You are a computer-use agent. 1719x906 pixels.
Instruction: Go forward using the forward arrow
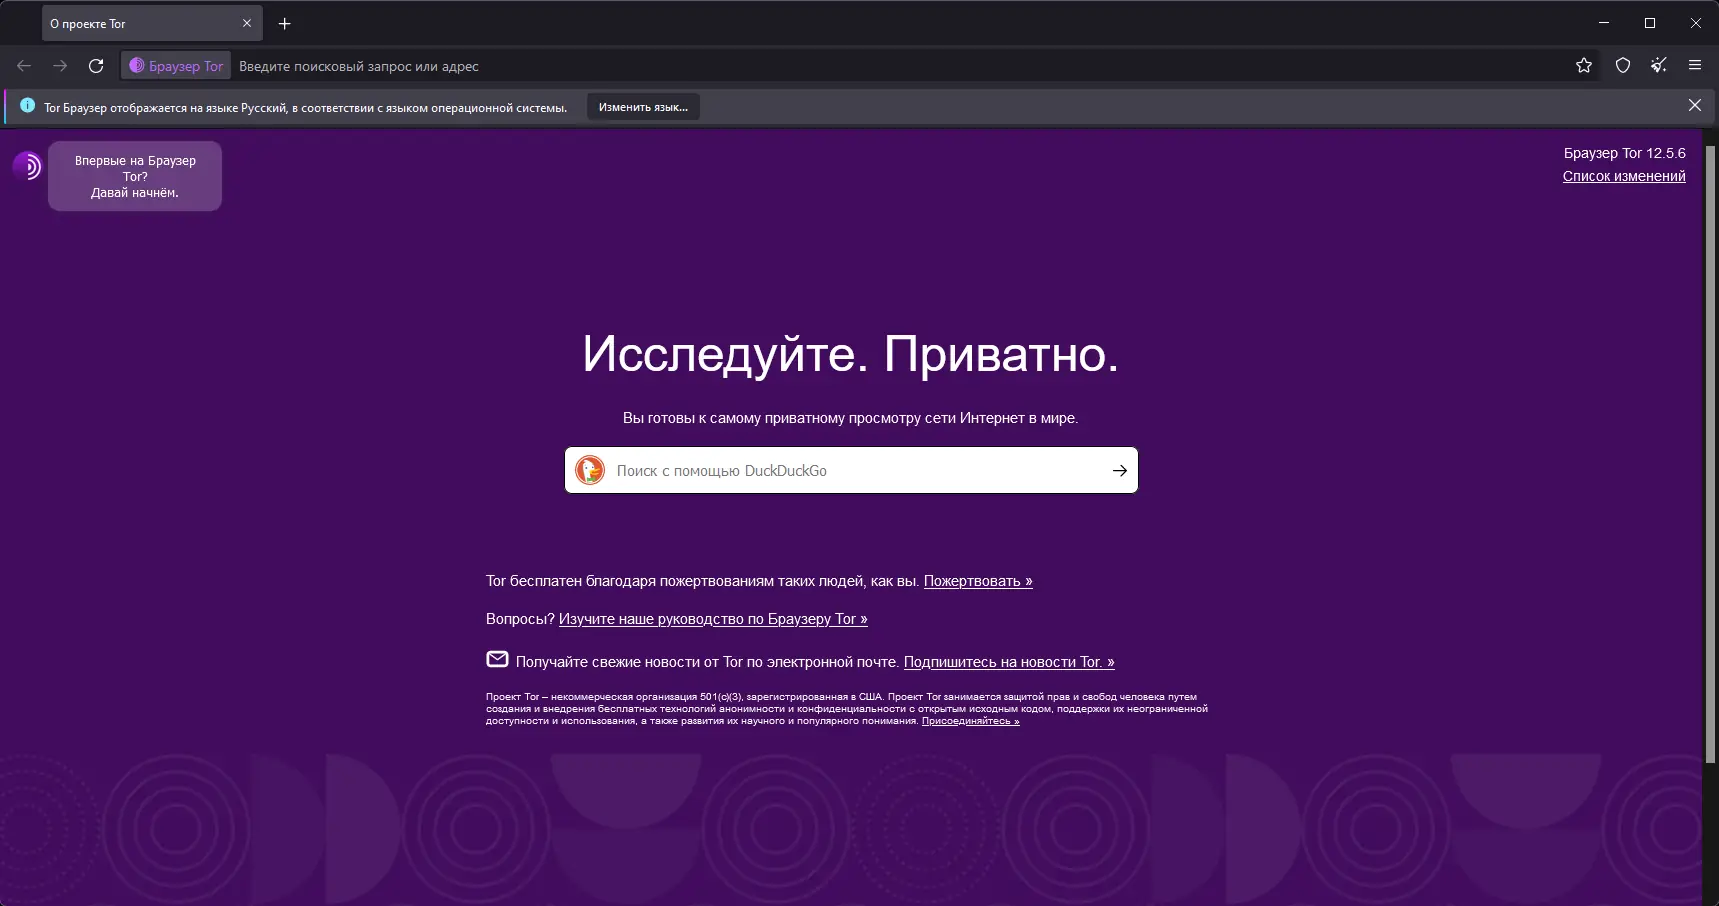tap(60, 66)
